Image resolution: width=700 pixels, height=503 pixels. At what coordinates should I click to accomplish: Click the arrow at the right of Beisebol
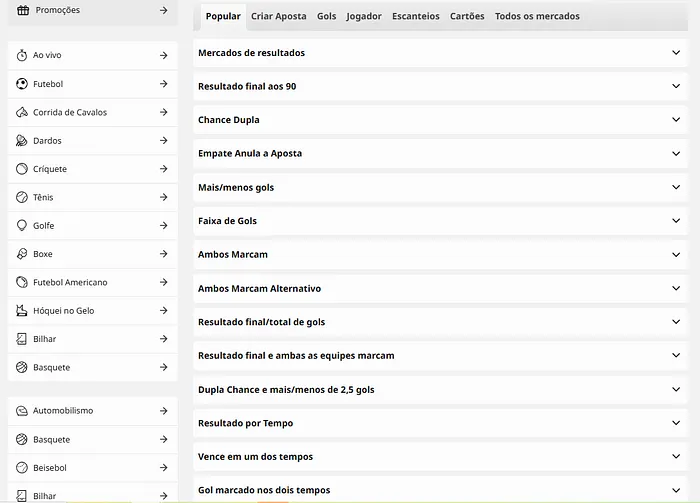pos(164,467)
